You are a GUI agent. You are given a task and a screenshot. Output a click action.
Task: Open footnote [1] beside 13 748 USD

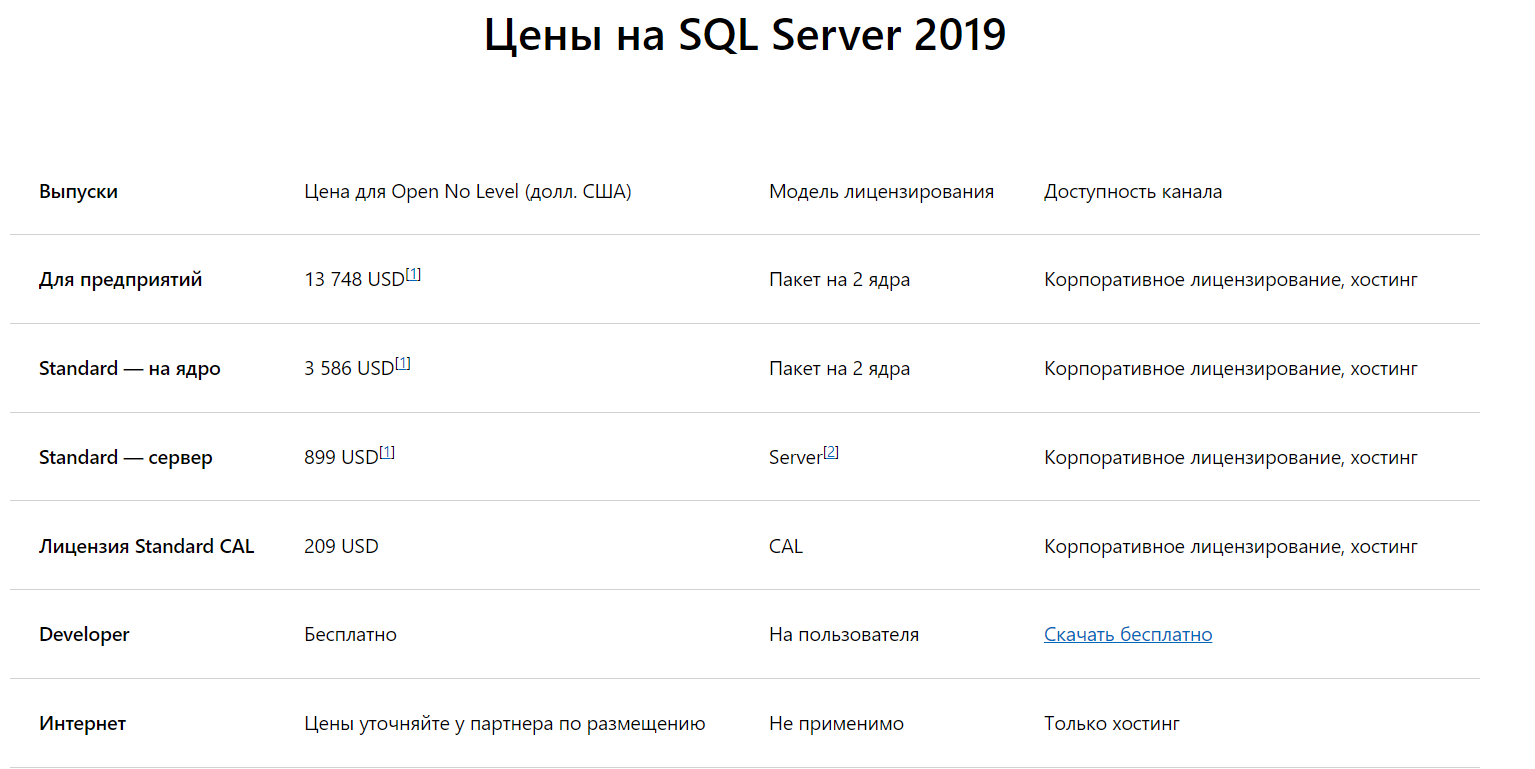tap(413, 274)
